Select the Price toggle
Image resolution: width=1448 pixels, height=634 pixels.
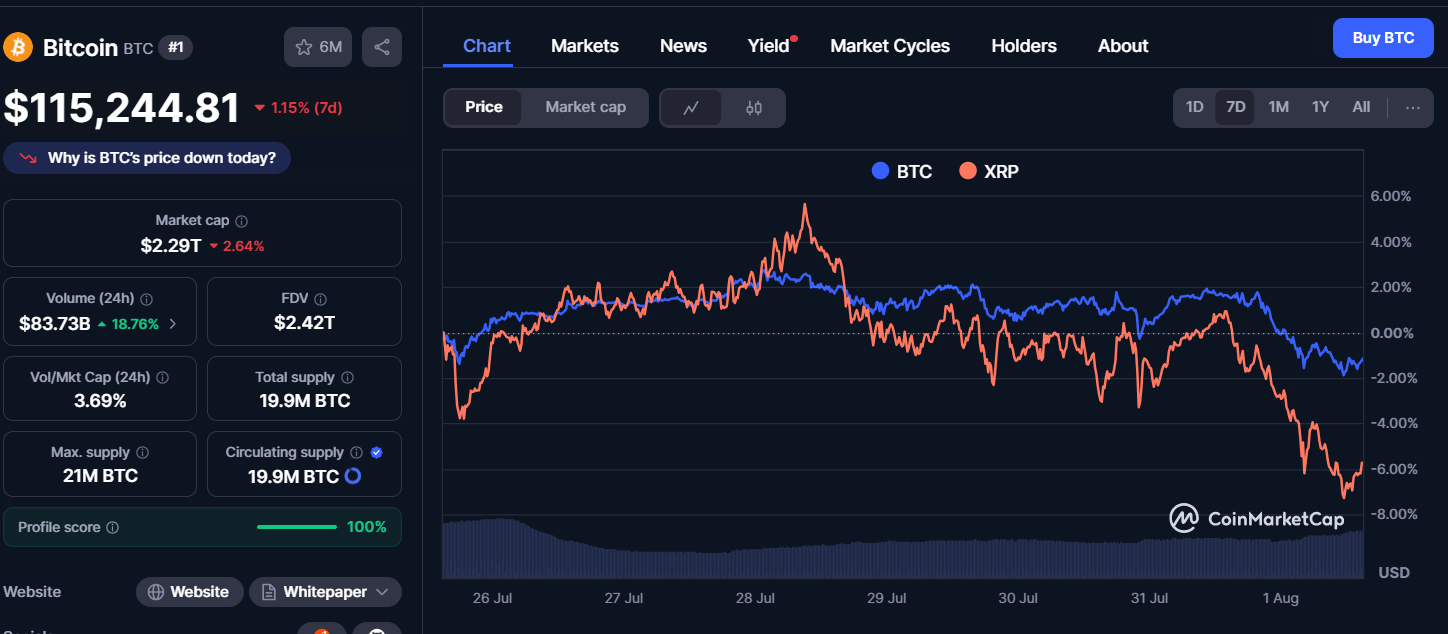click(484, 108)
